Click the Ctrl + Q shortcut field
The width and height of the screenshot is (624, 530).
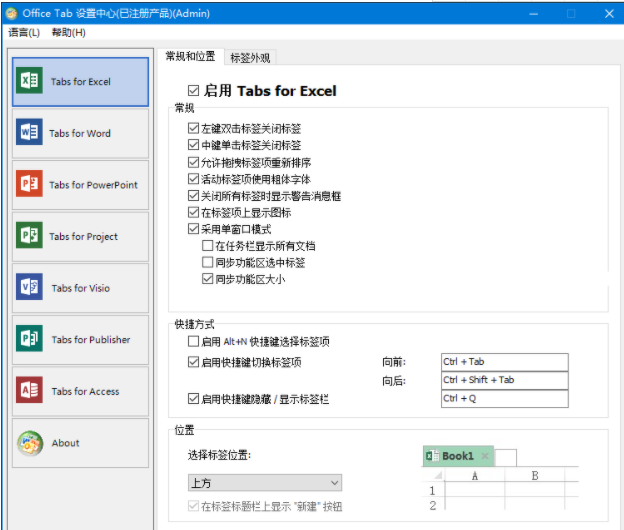(504, 399)
